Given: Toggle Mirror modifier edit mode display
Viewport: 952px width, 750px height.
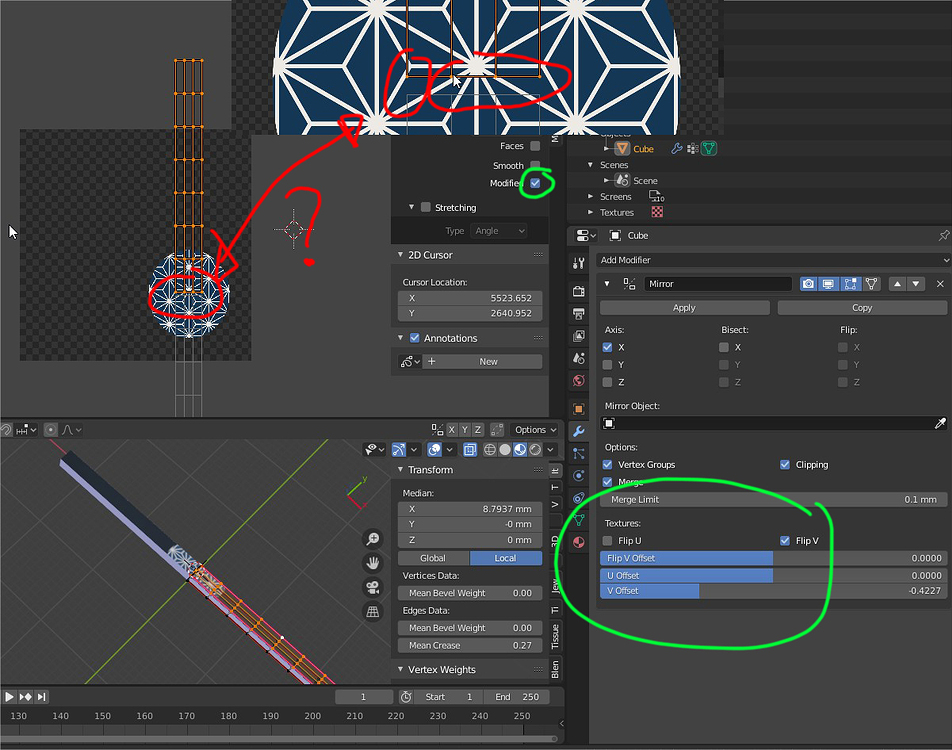Looking at the screenshot, I should (850, 284).
